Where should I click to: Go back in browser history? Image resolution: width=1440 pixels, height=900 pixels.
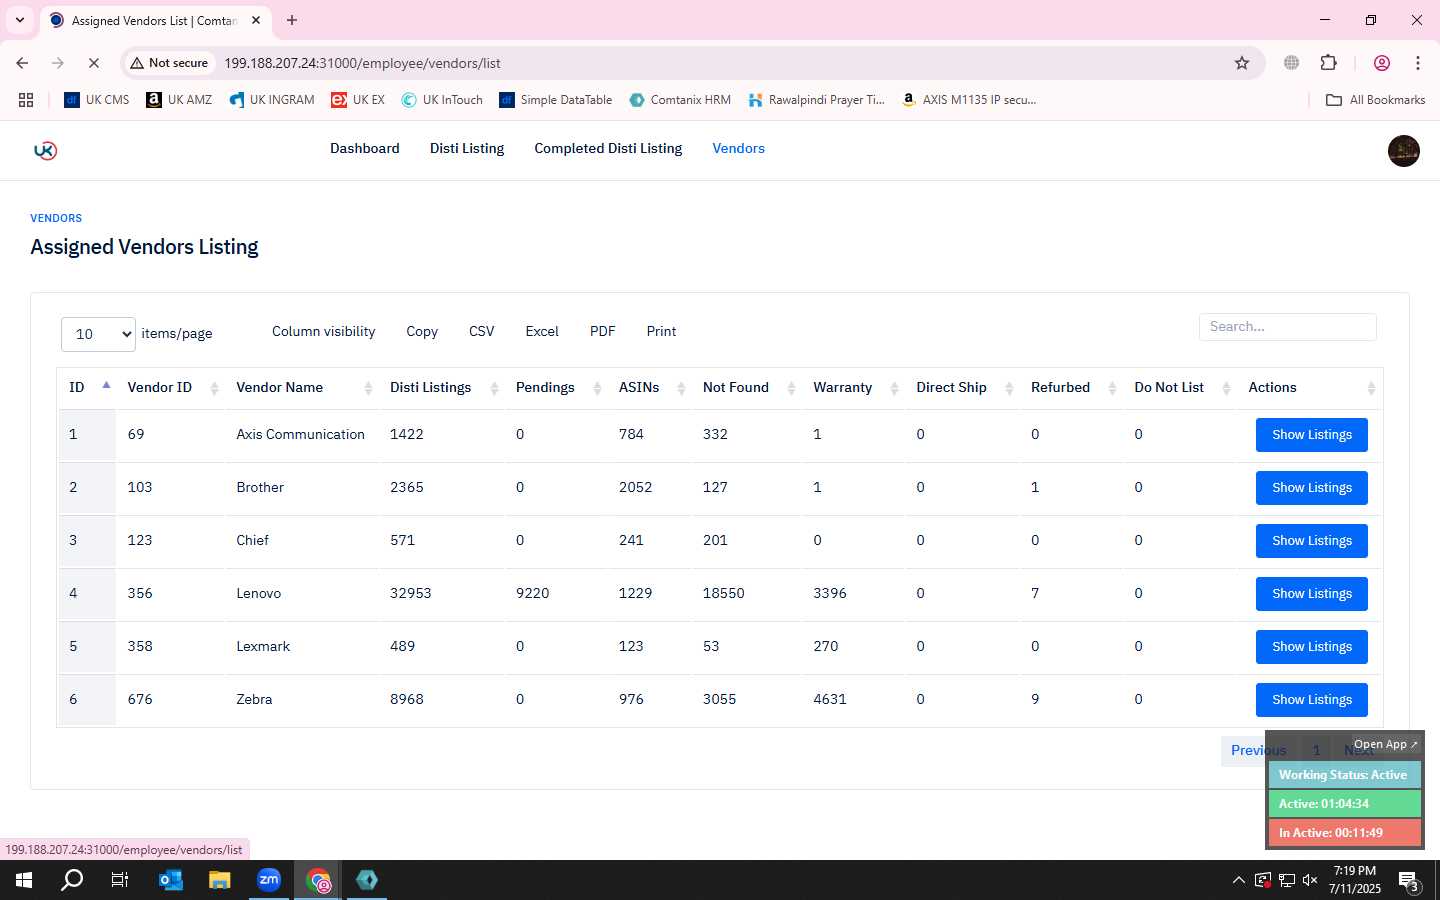point(22,63)
